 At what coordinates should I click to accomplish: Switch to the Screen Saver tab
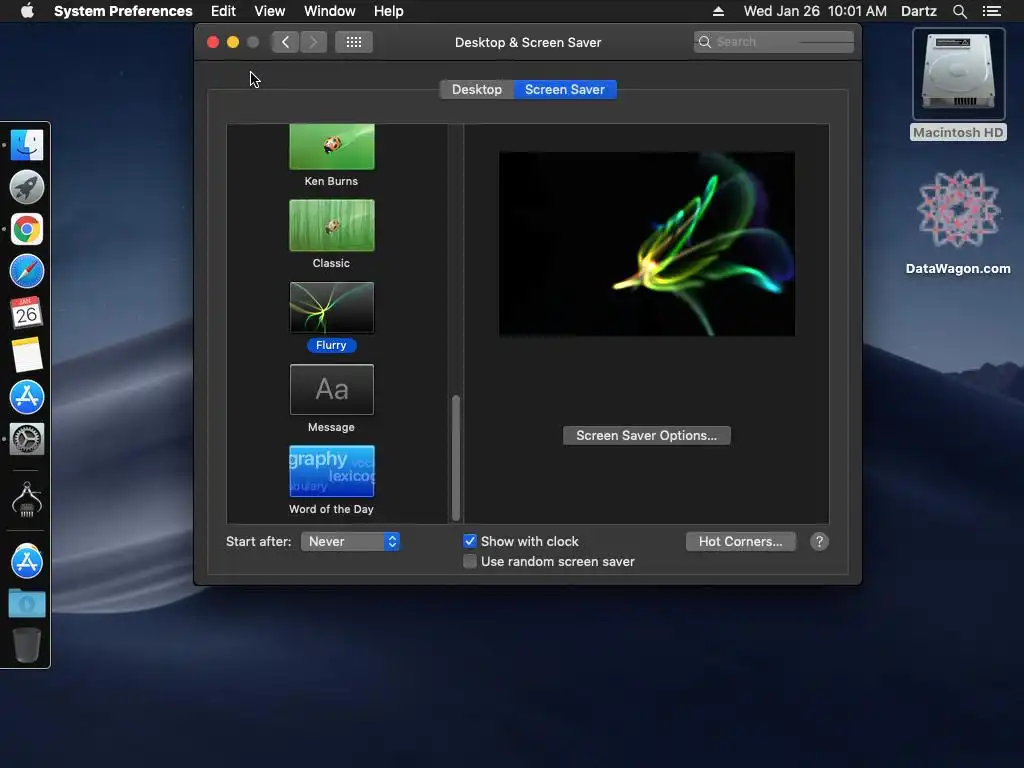pos(565,89)
